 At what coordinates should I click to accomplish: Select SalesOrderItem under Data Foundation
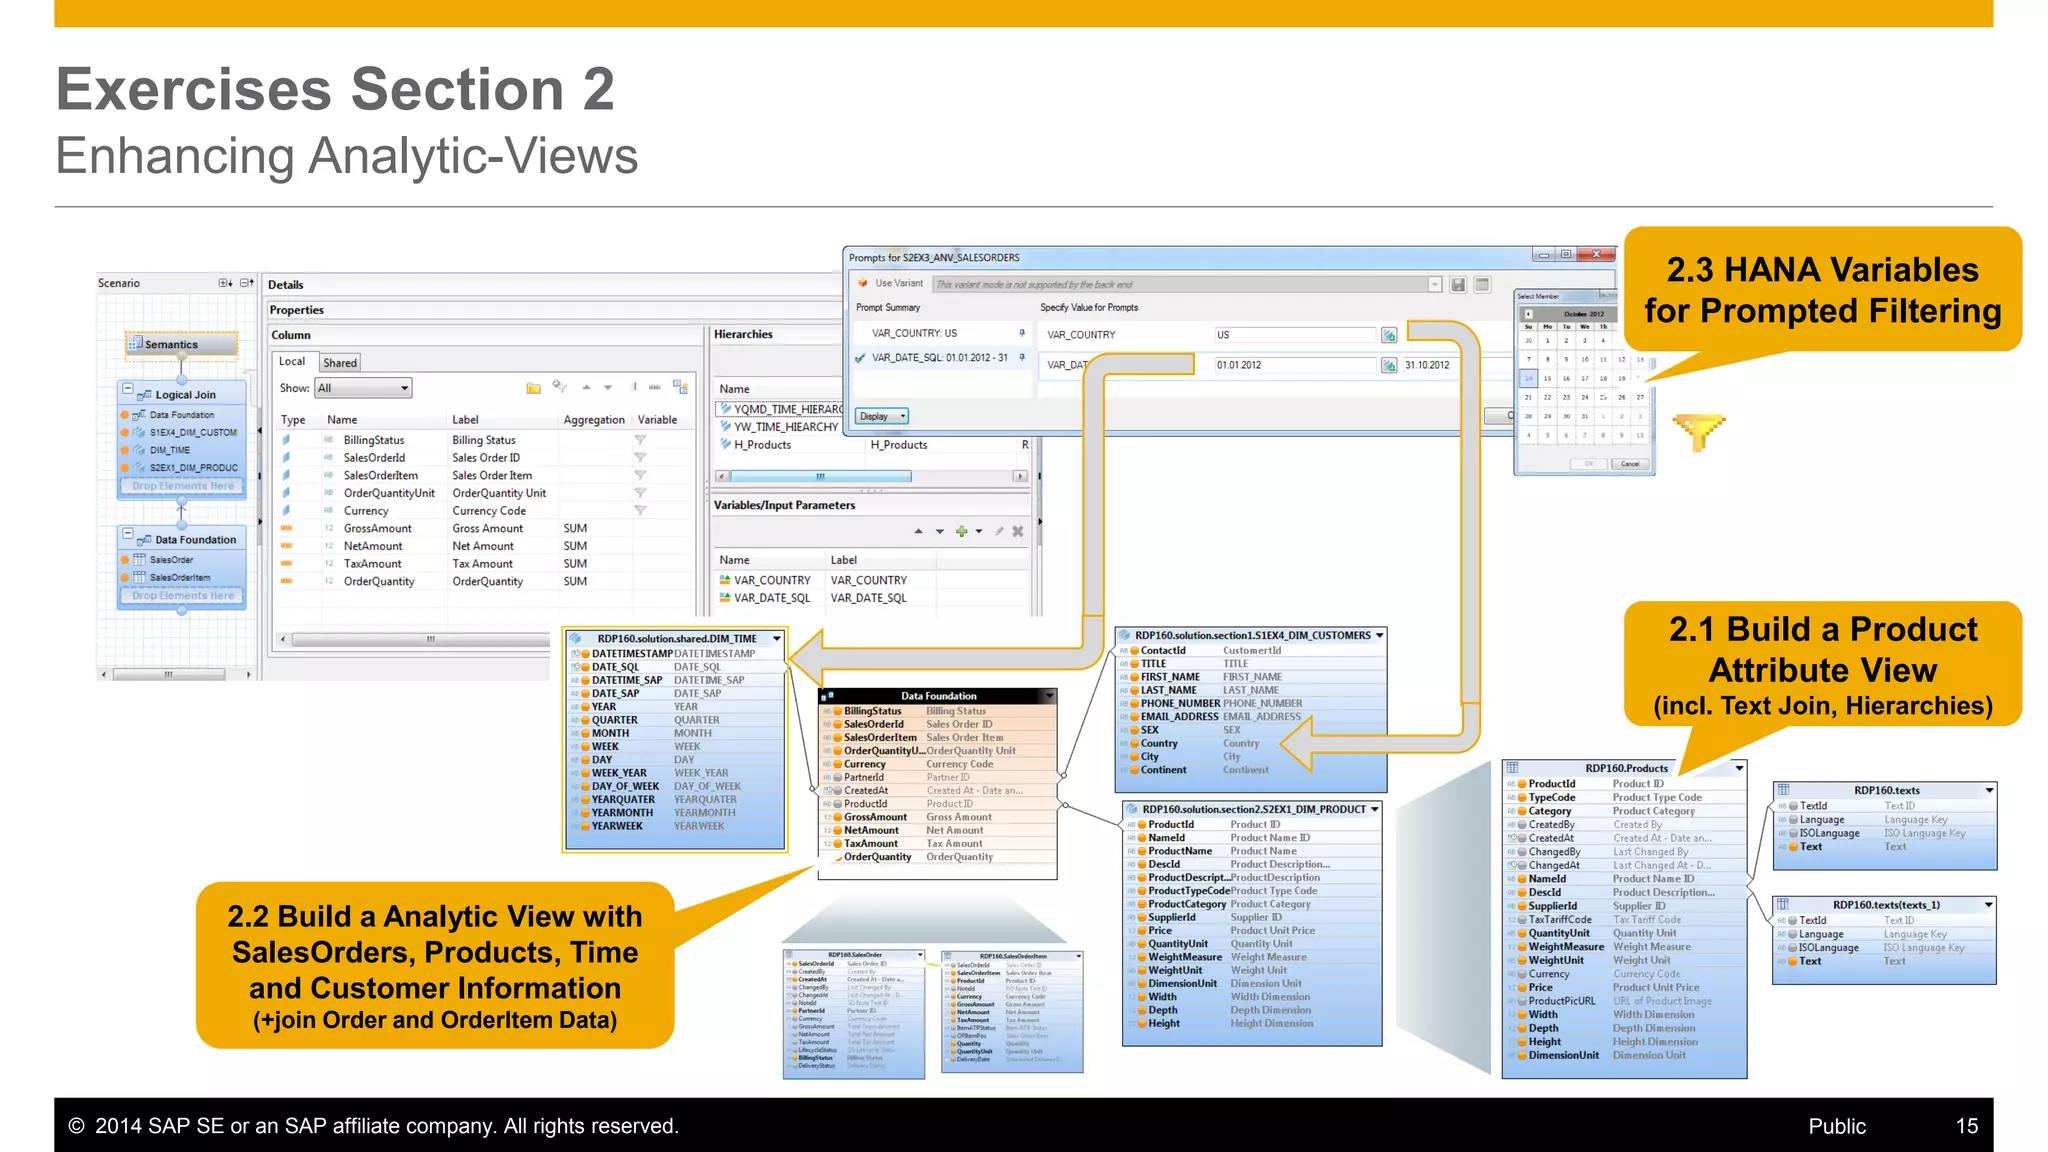pyautogui.click(x=180, y=578)
